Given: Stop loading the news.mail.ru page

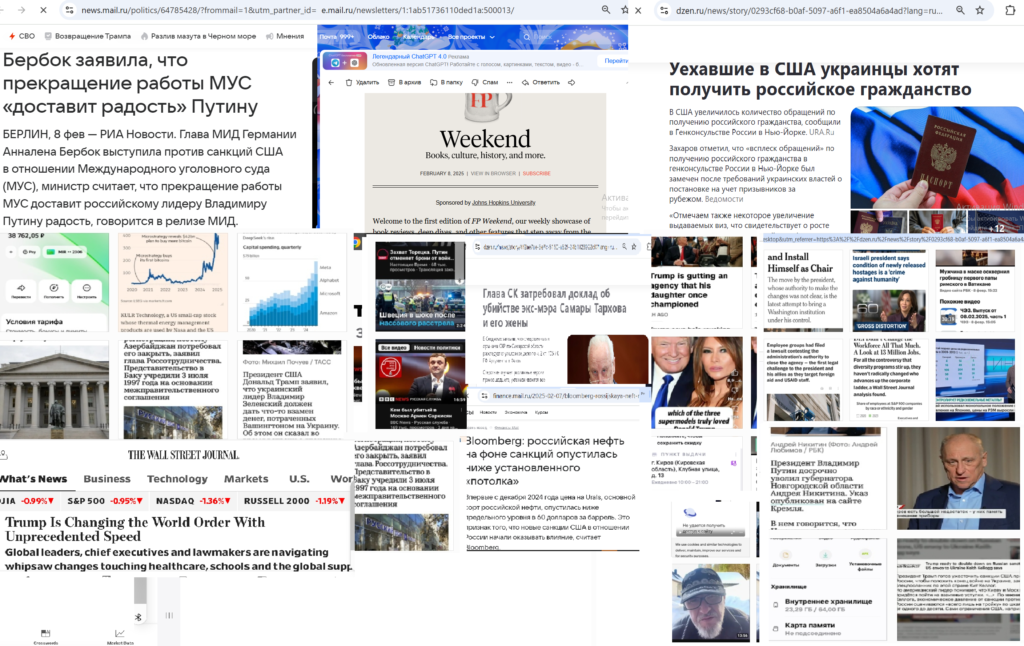Looking at the screenshot, I should [x=43, y=10].
